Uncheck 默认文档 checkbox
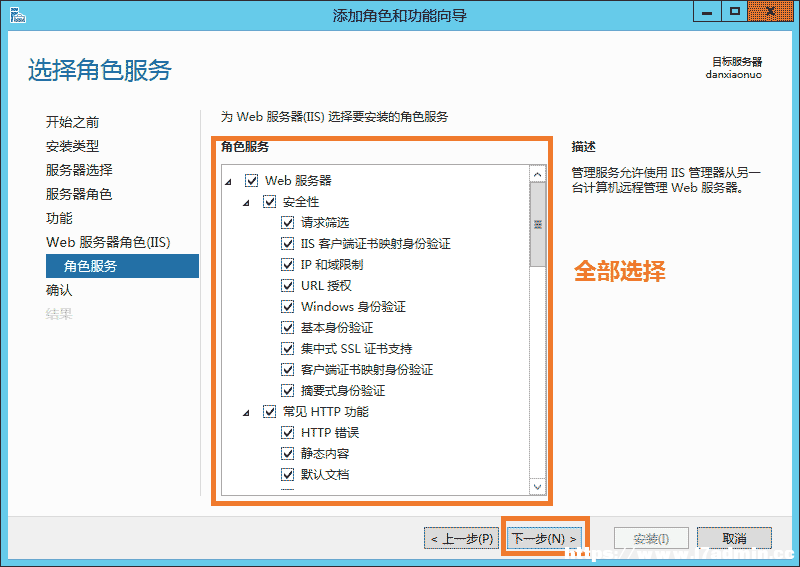 [287, 474]
